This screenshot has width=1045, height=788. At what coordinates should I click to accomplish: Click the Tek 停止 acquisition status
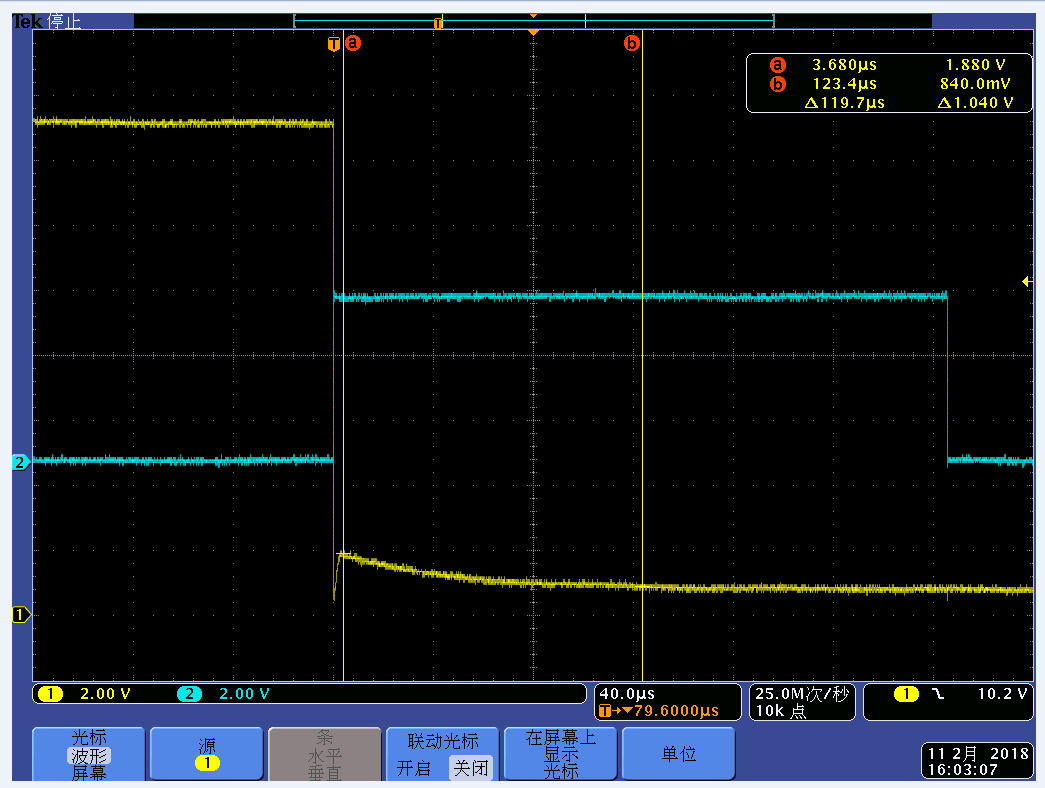(x=47, y=21)
